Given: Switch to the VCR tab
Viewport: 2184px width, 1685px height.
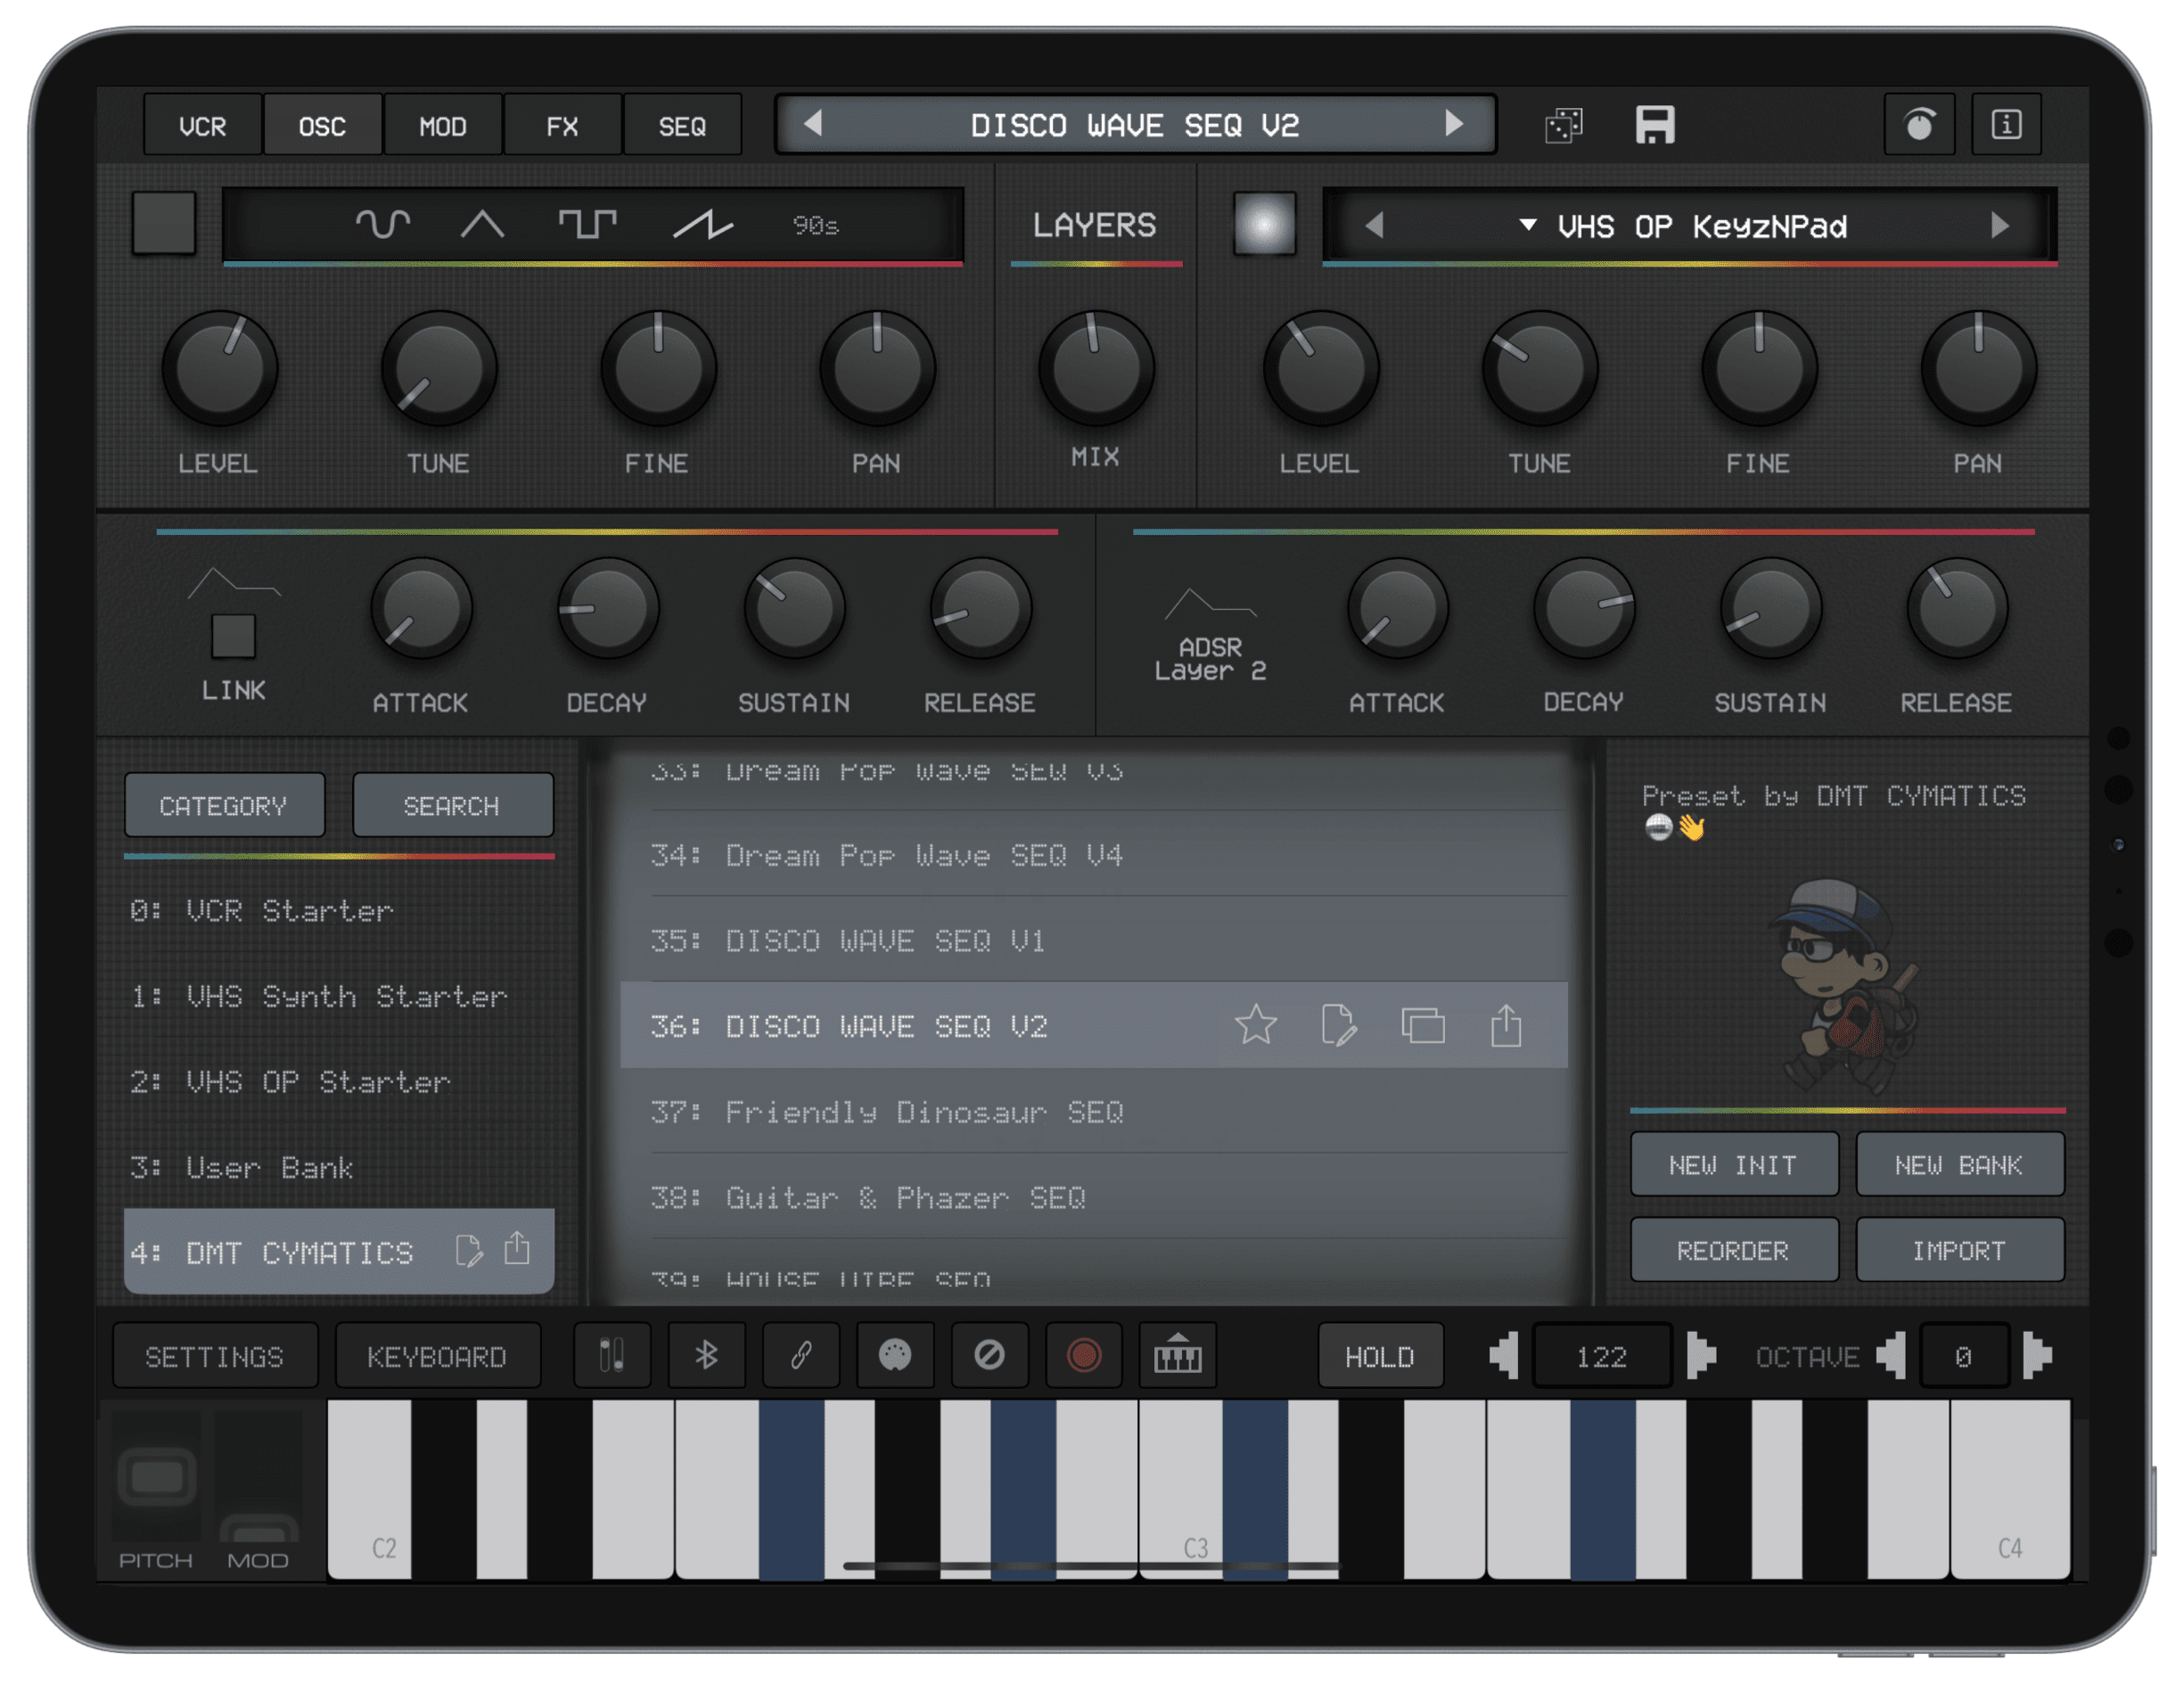Looking at the screenshot, I should 203,126.
